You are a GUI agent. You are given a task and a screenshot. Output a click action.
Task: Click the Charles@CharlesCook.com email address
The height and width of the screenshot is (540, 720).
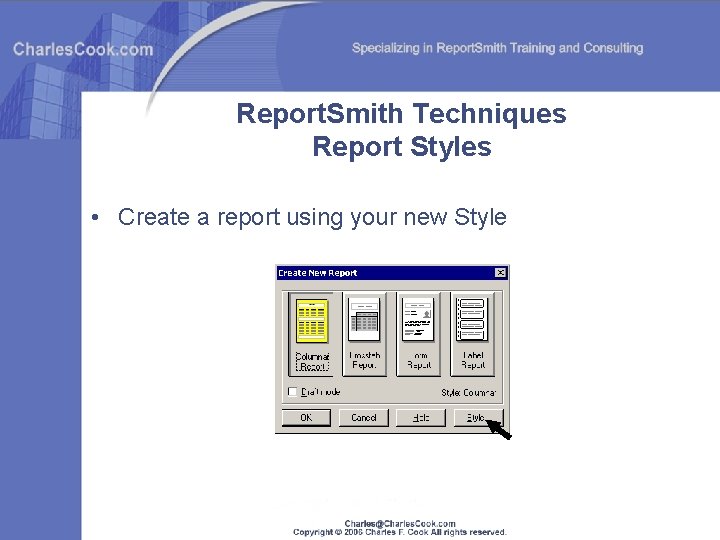tap(400, 523)
